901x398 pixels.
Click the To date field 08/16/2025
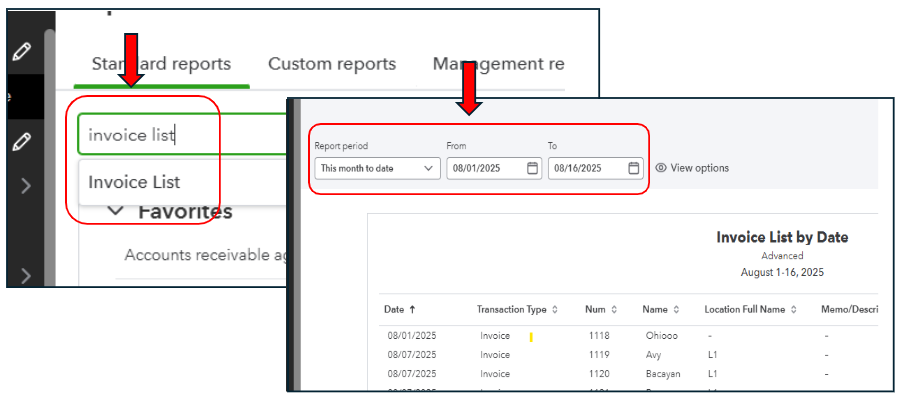(x=595, y=168)
